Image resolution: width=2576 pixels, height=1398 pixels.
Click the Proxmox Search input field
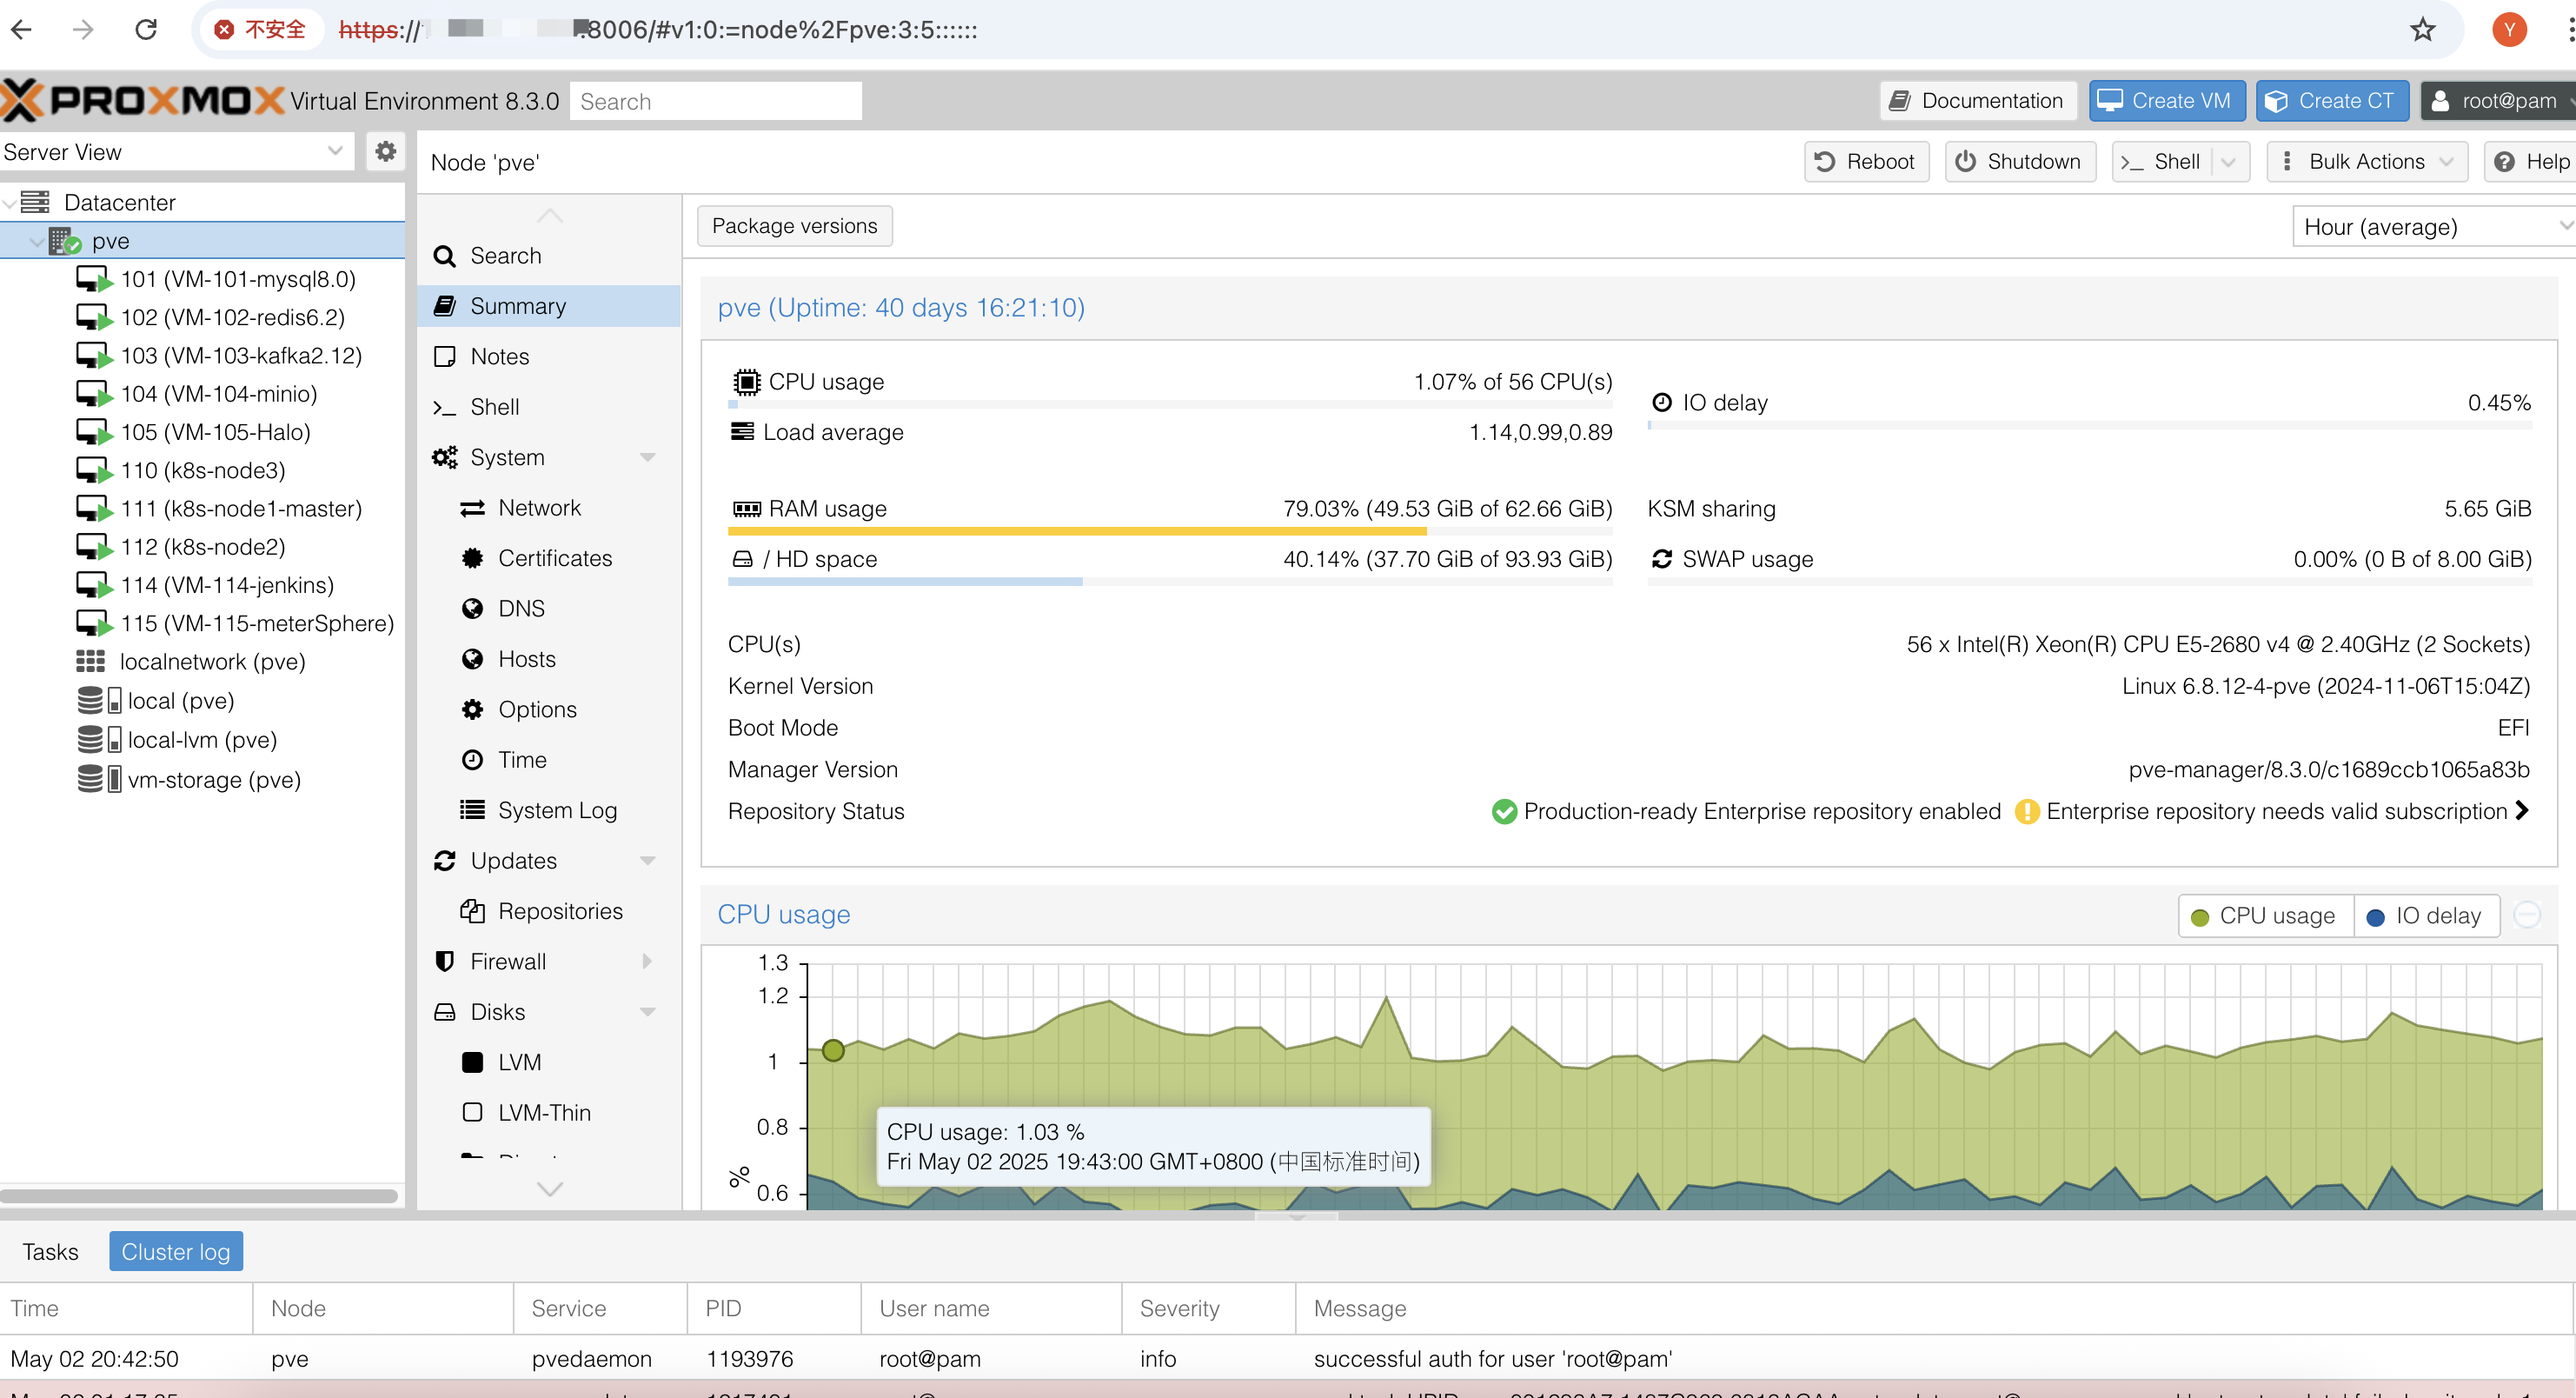715,102
